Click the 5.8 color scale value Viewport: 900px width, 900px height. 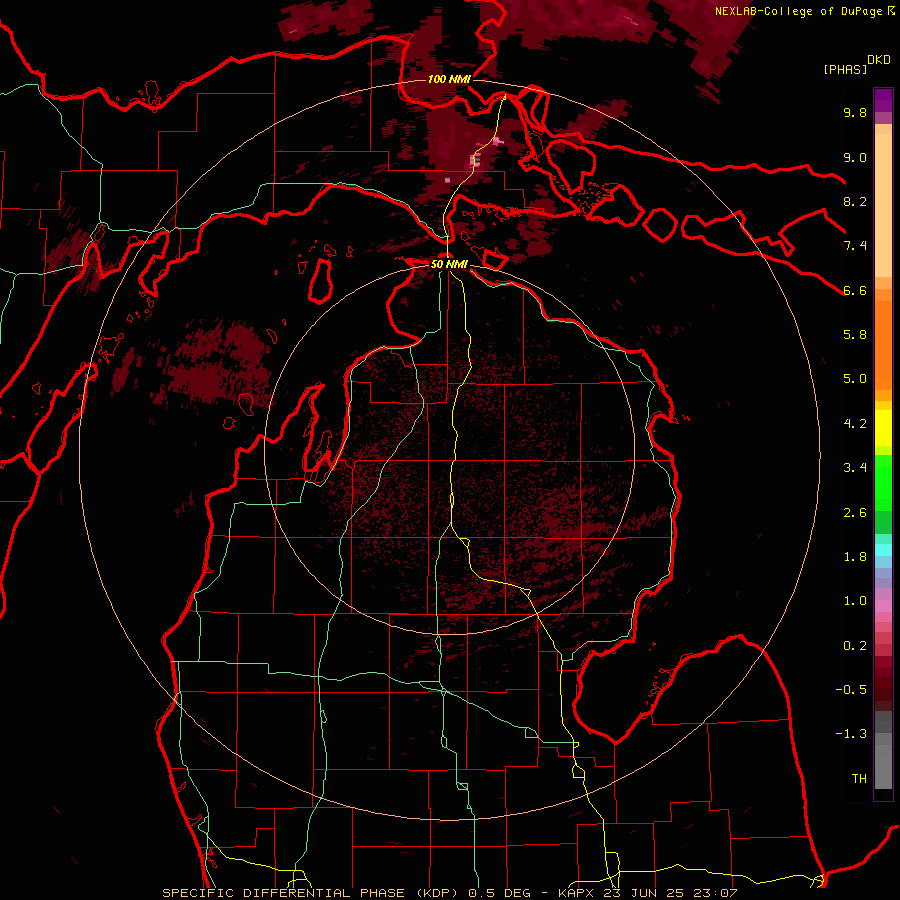tap(855, 335)
